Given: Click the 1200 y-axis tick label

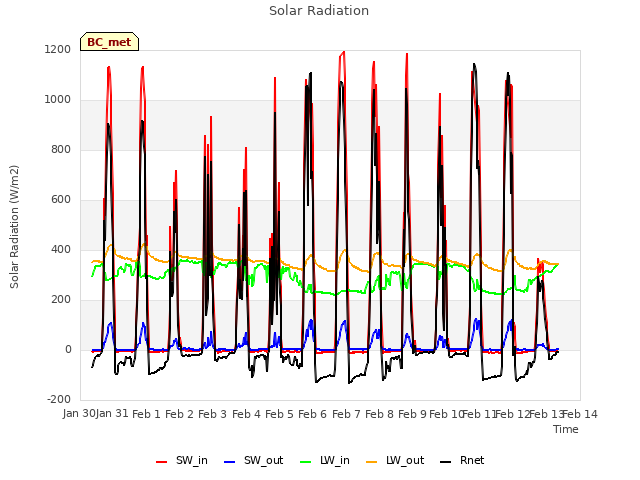Looking at the screenshot, I should (x=58, y=50).
